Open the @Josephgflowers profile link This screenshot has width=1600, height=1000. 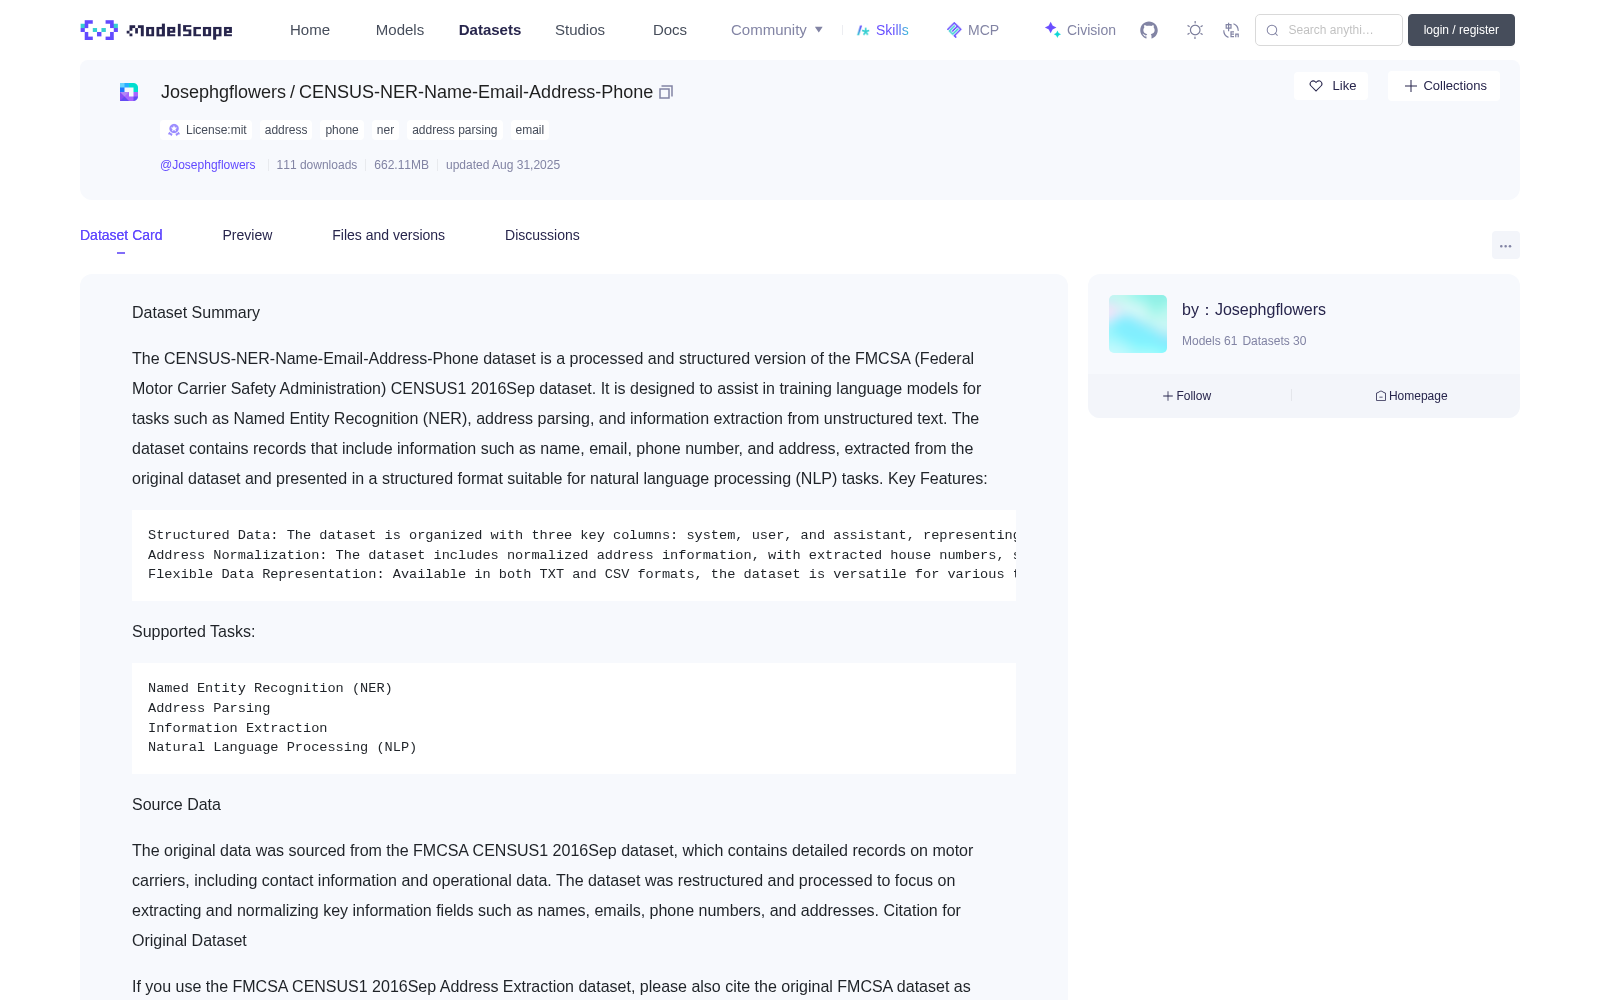[x=208, y=165]
